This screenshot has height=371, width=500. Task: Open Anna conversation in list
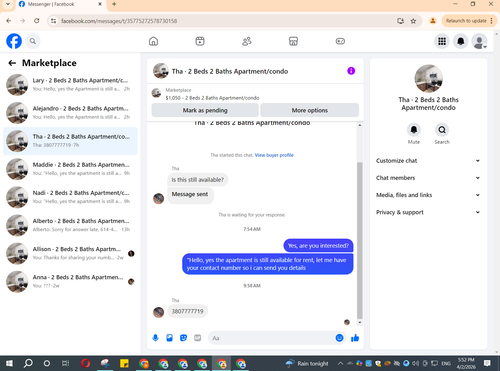click(70, 281)
